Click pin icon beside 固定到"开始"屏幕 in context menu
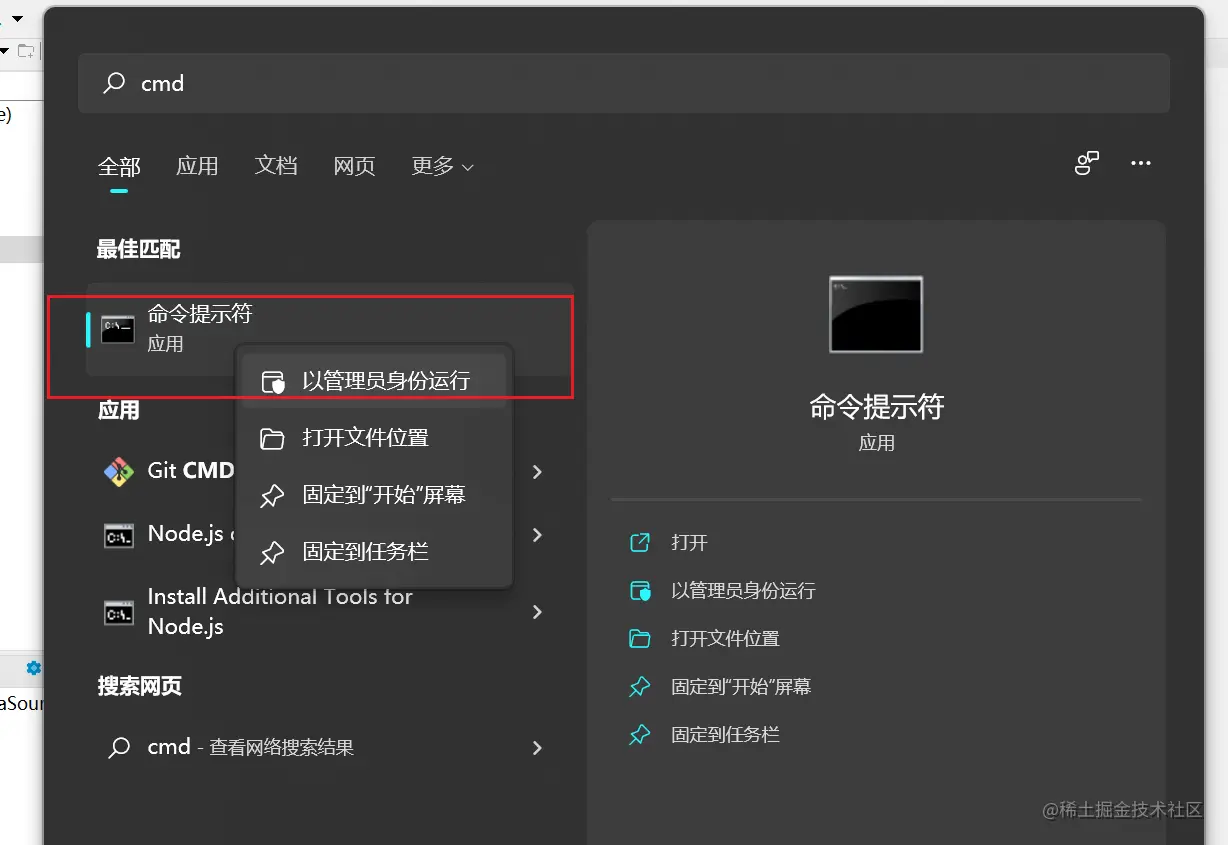 (272, 496)
